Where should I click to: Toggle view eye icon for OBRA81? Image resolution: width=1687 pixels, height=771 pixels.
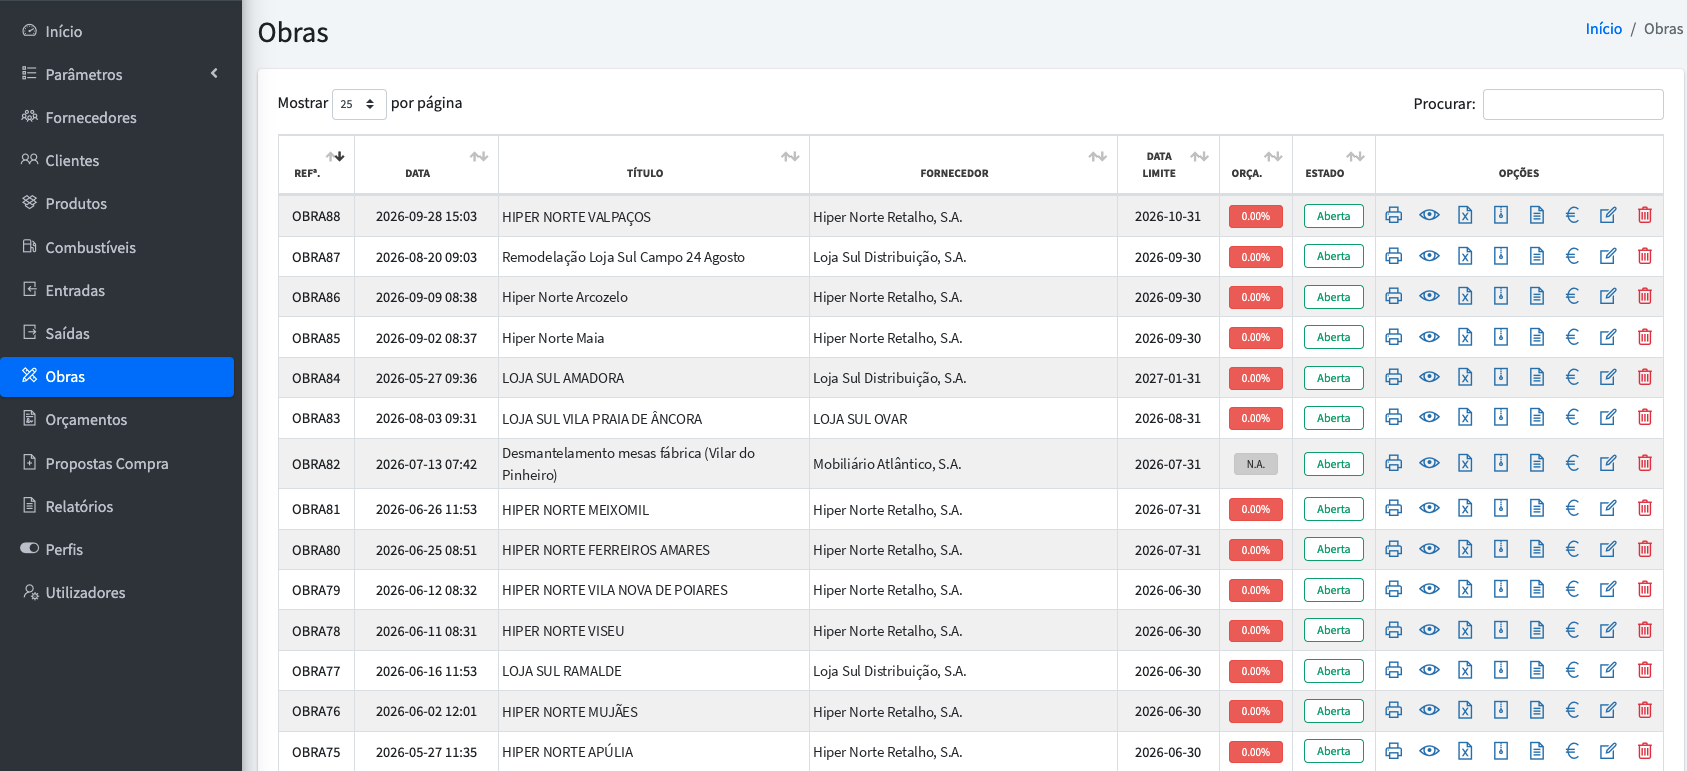(x=1429, y=508)
